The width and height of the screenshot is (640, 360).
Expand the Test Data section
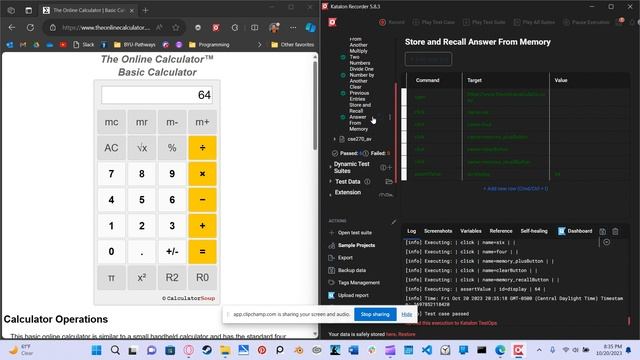click(330, 181)
